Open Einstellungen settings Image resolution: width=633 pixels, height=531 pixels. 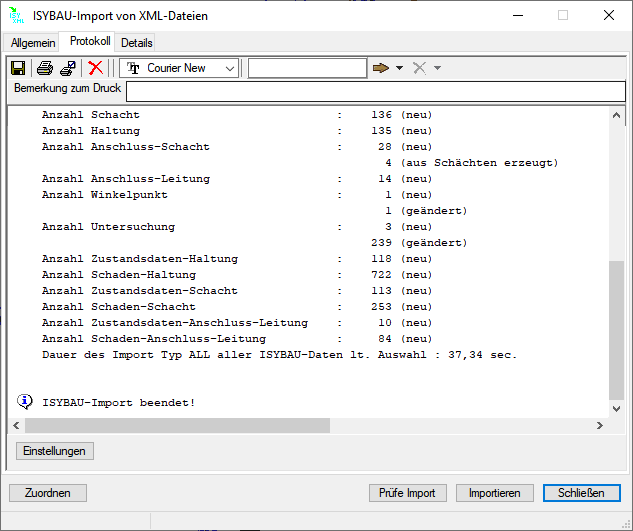pyautogui.click(x=55, y=451)
